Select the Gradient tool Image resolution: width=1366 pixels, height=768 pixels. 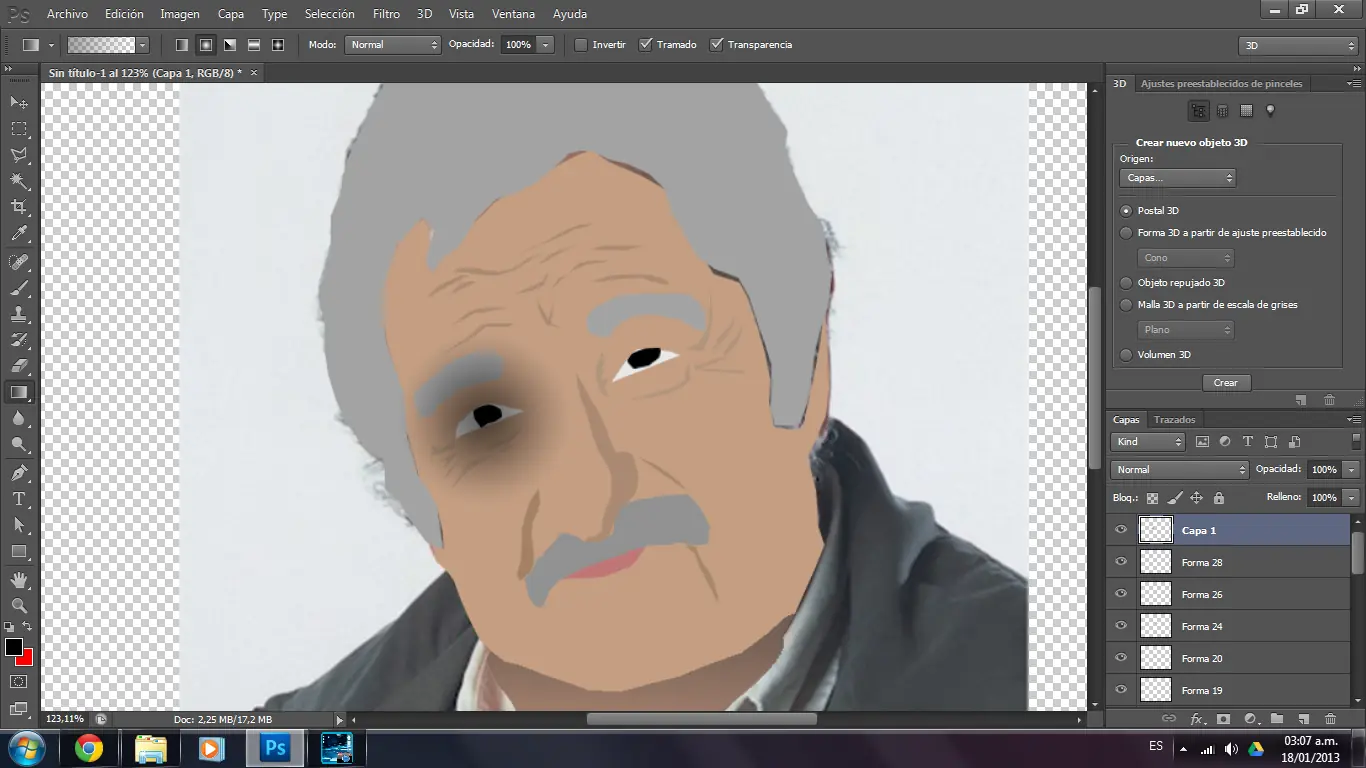point(18,392)
